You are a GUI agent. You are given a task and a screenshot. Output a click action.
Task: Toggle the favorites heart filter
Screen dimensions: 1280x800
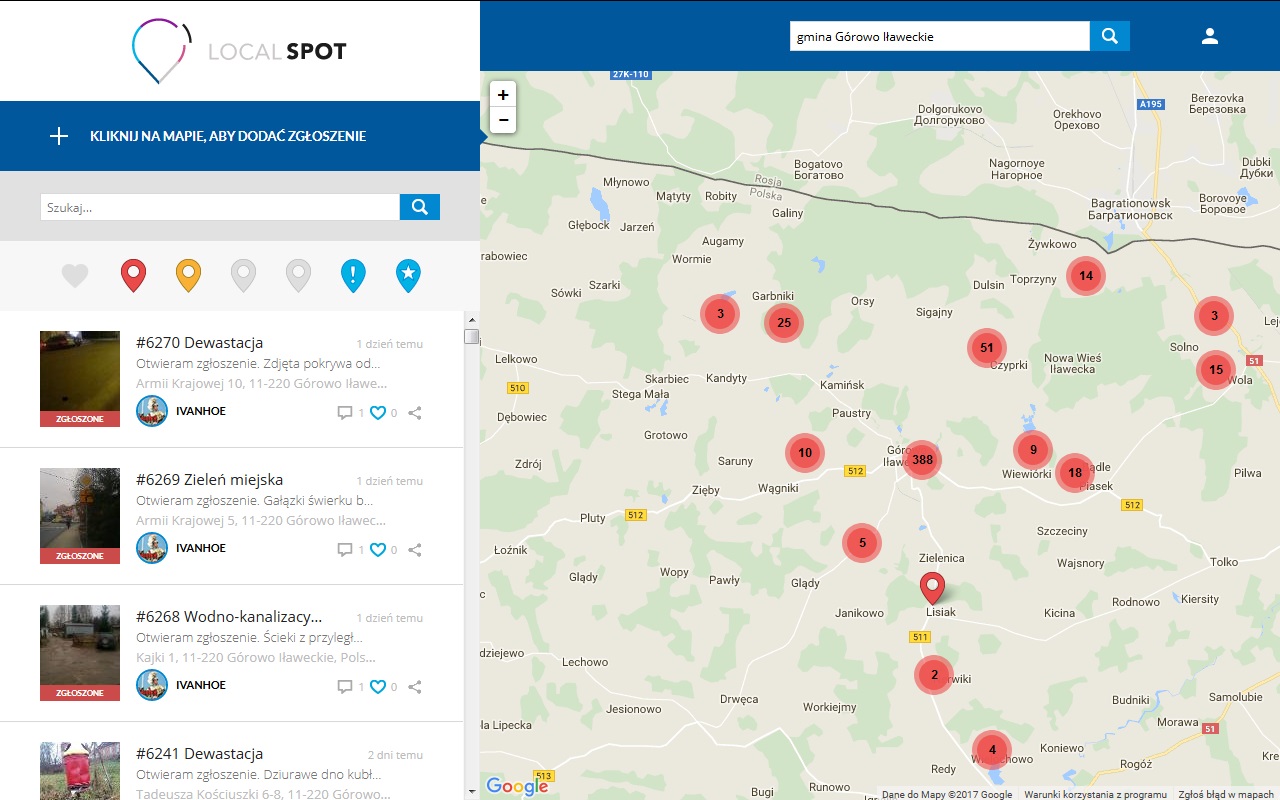tap(75, 275)
